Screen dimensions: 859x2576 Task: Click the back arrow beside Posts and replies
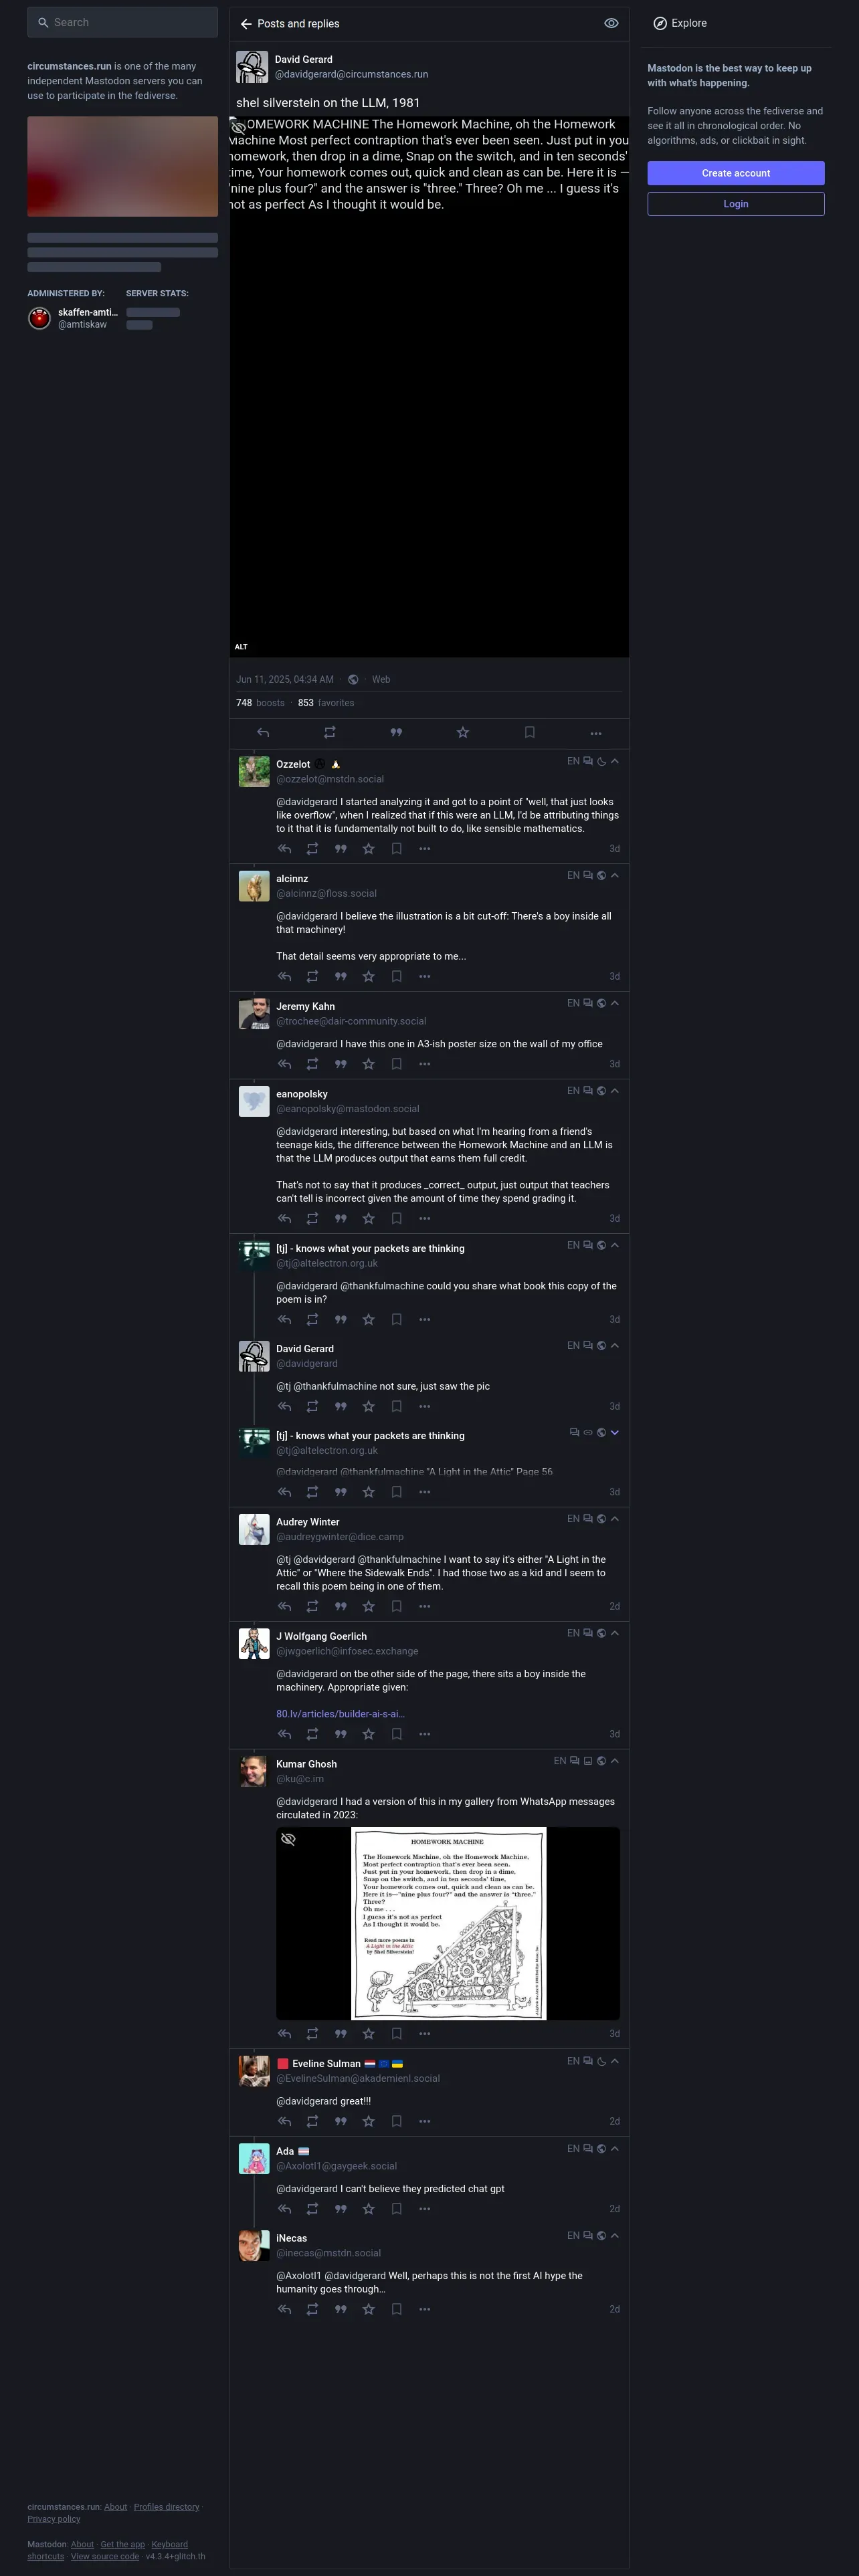point(246,24)
